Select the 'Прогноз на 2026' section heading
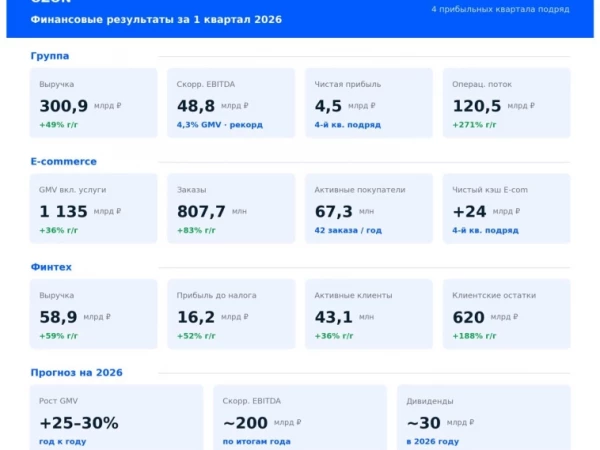Screen dimensions: 600x450 point(77,373)
